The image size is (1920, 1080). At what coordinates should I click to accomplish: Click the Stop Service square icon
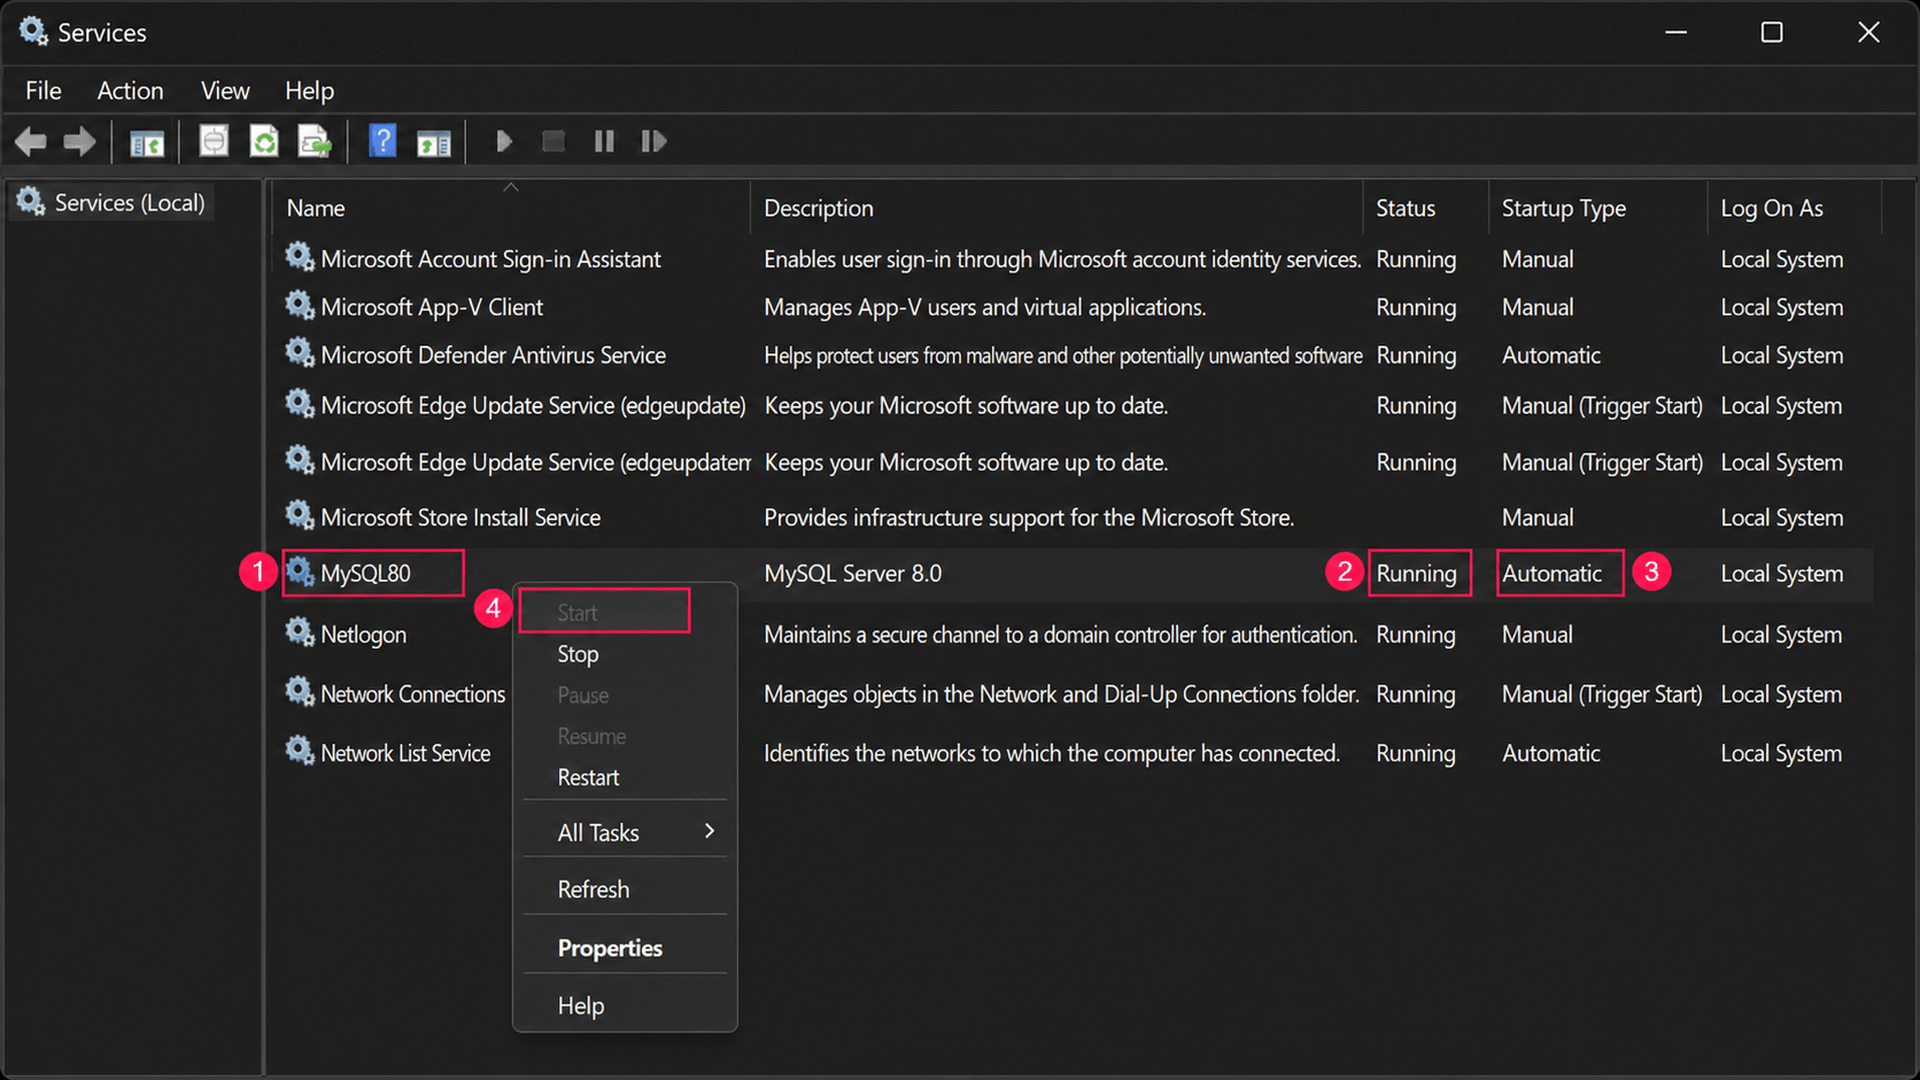(553, 142)
